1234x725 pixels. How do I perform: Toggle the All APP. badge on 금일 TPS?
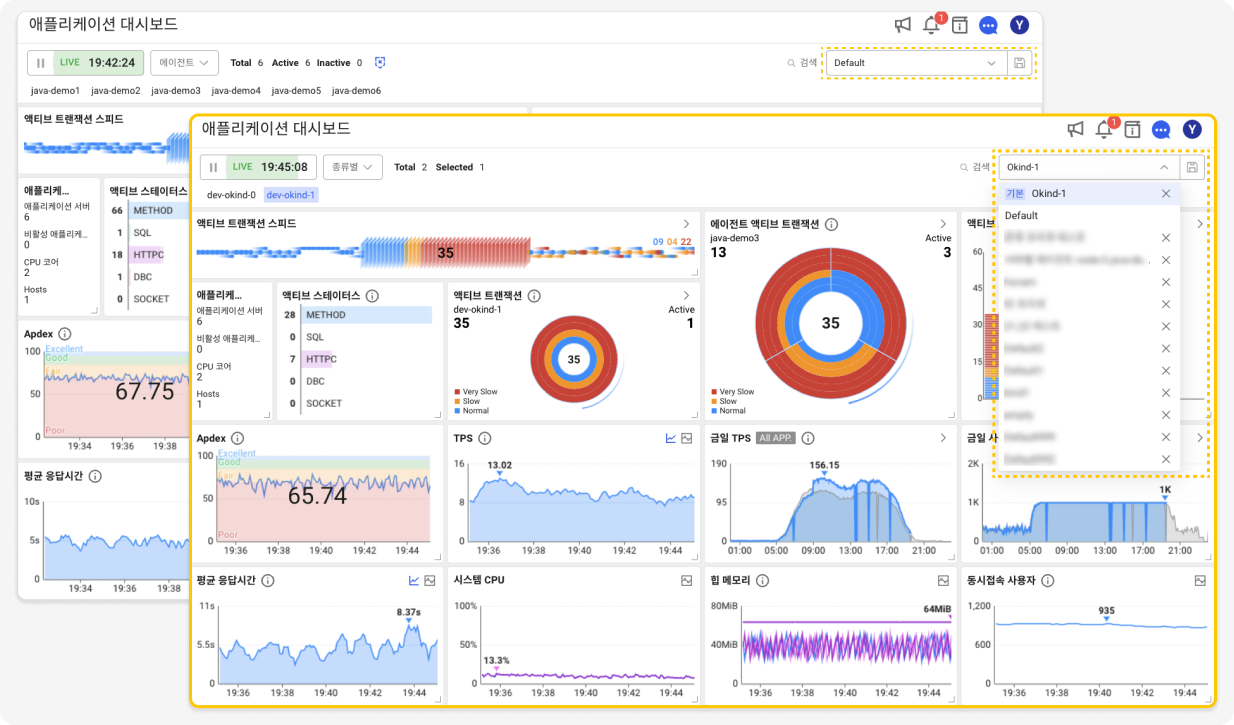(776, 438)
